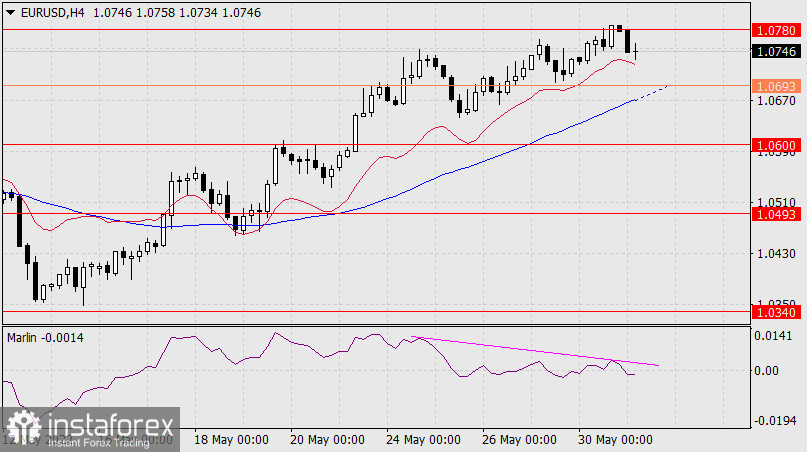Select the current price label 1.0746
Viewport: 807px width, 452px height.
click(777, 51)
